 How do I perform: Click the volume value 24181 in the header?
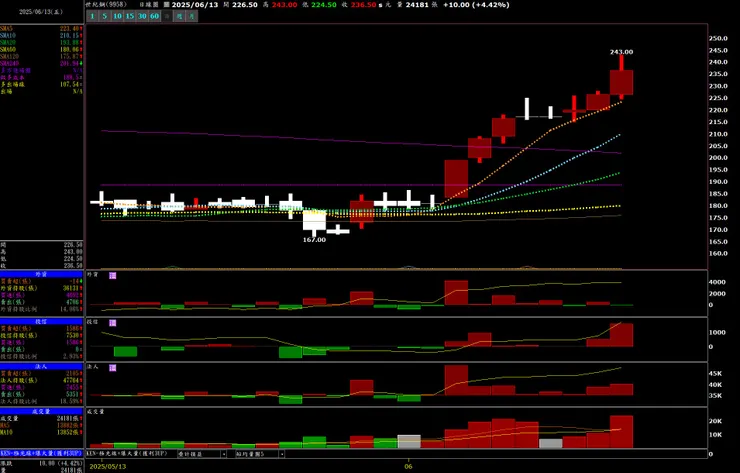[416, 5]
